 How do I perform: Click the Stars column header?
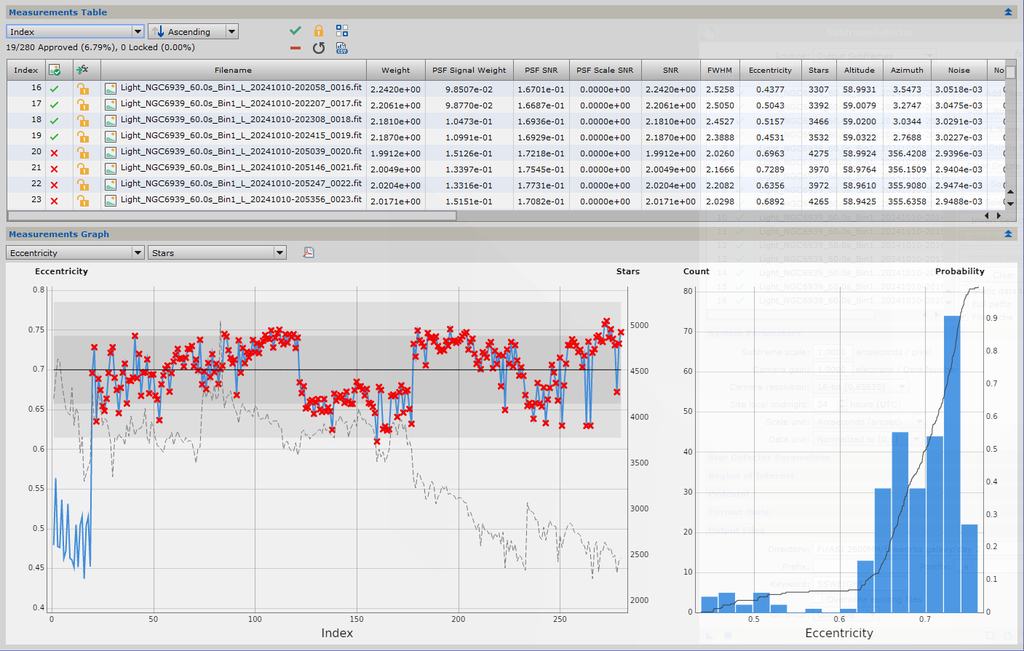(818, 70)
